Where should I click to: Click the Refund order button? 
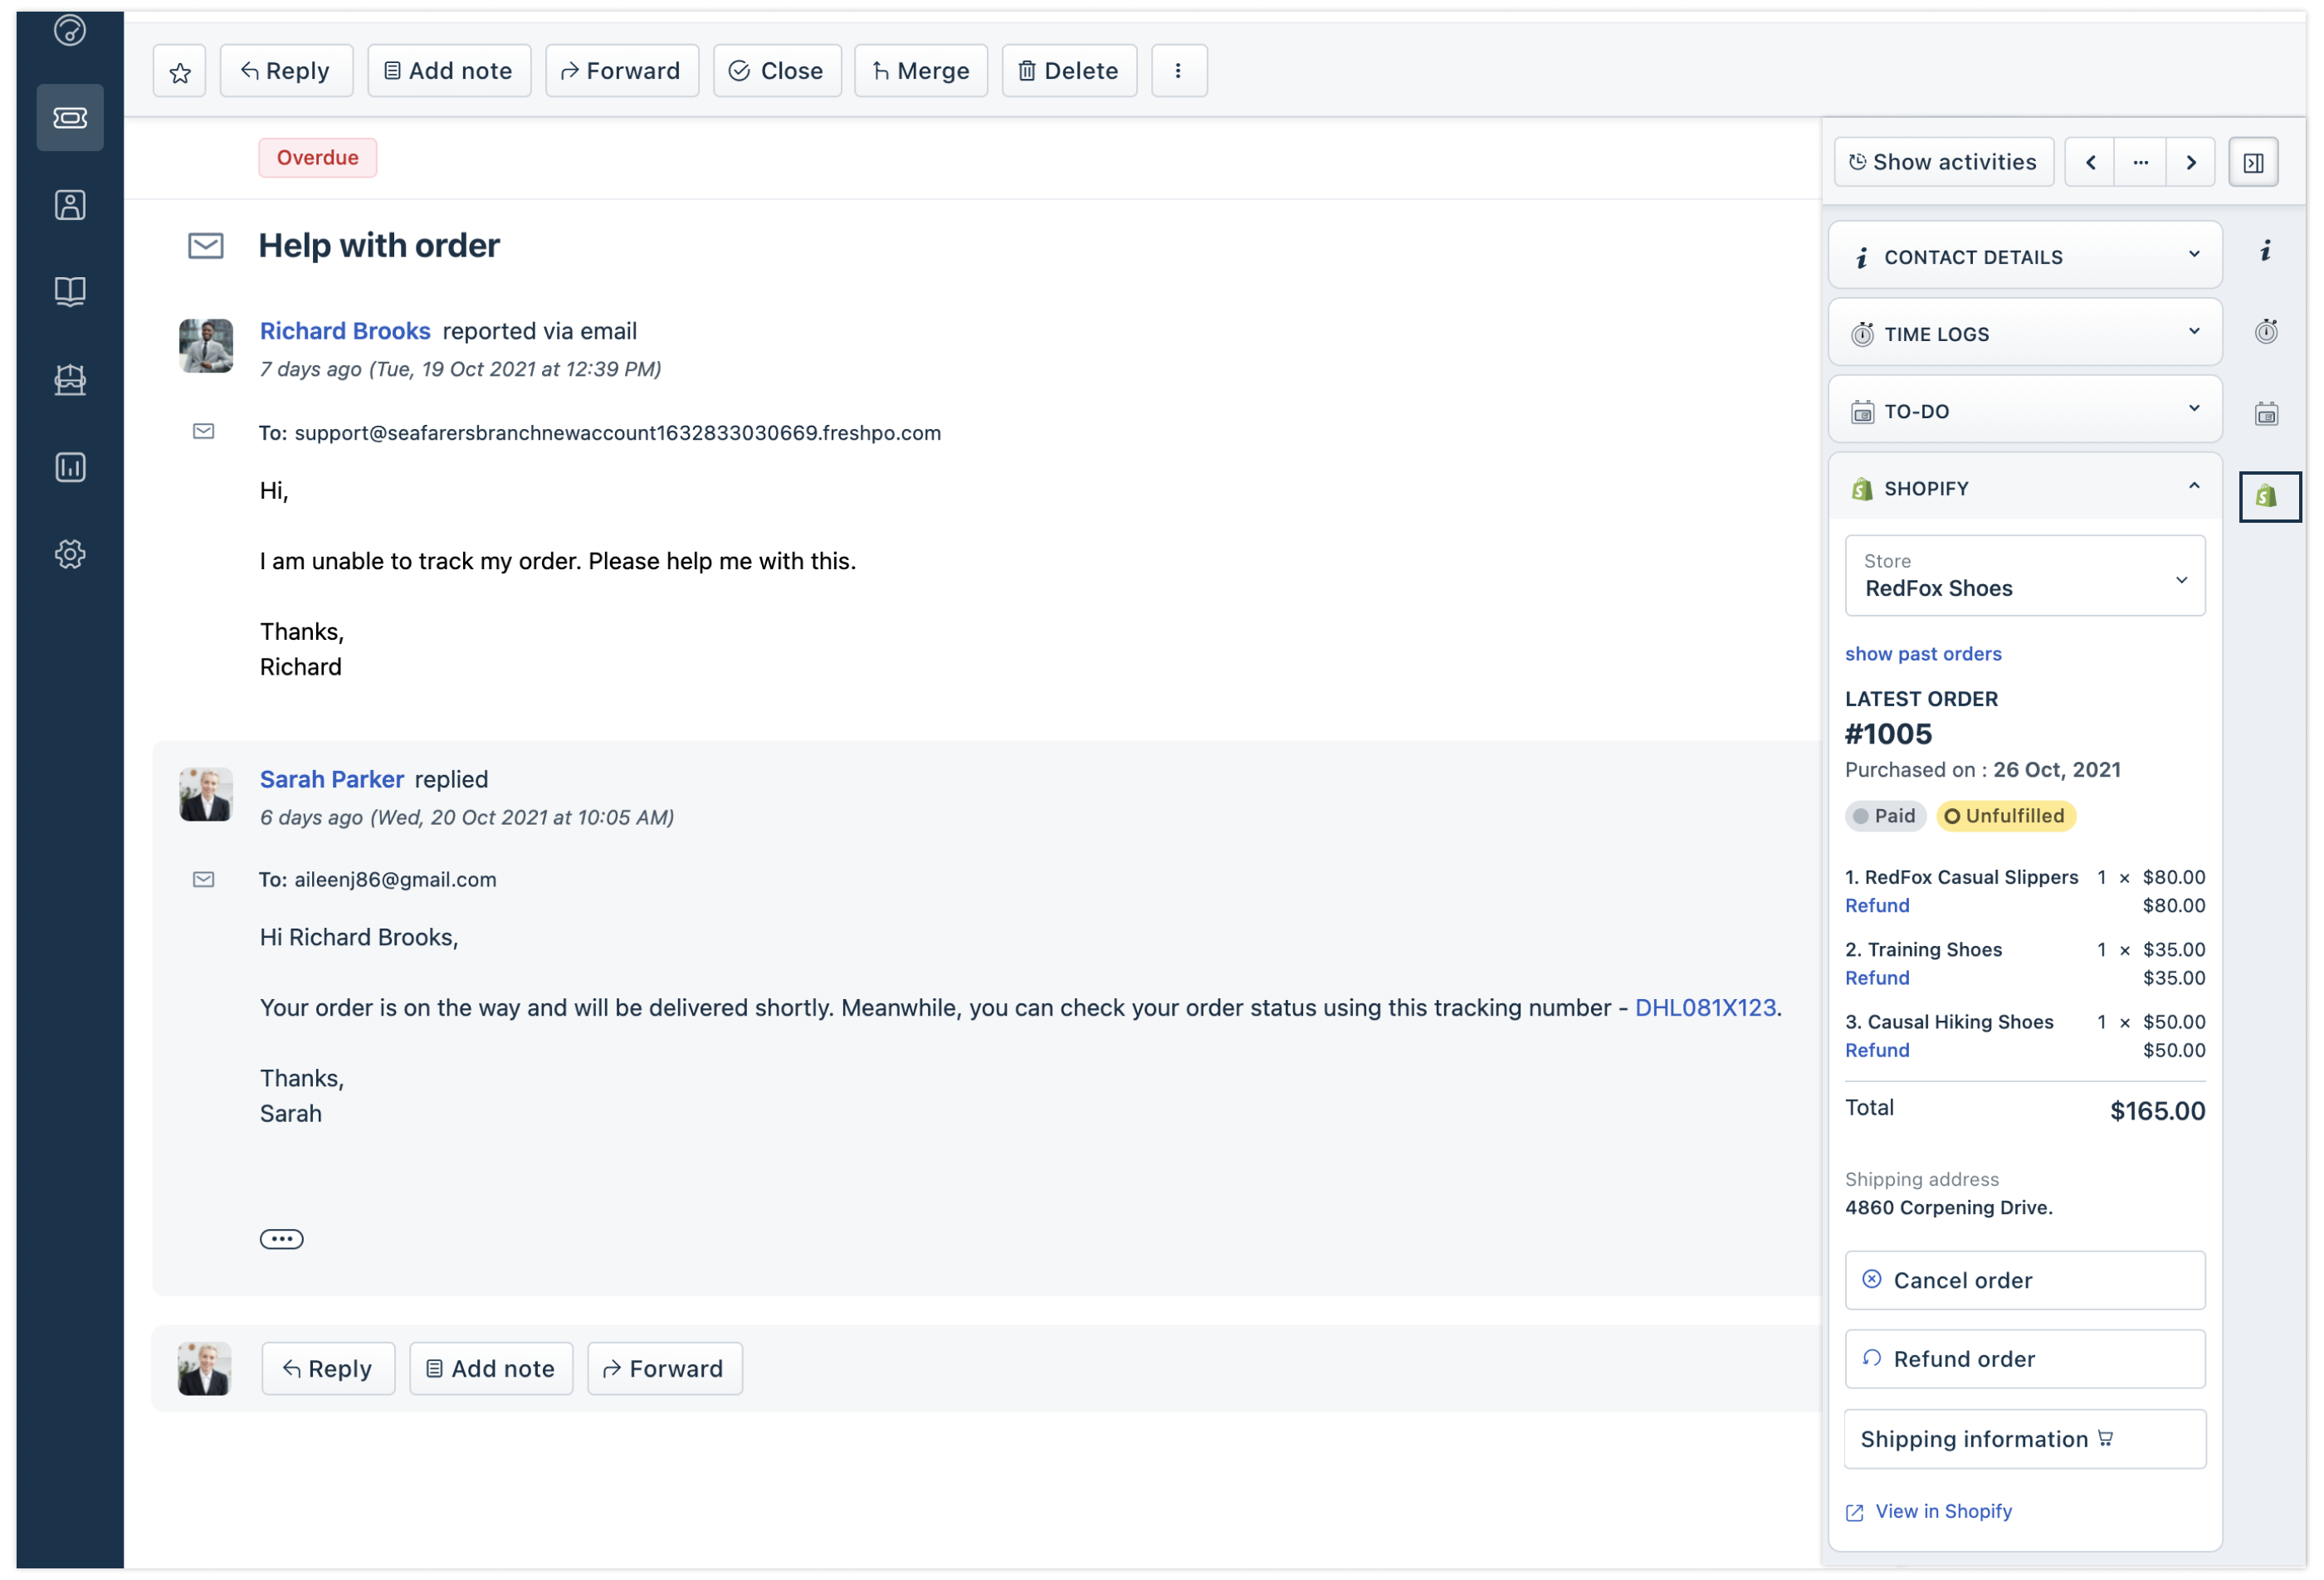tap(2025, 1358)
